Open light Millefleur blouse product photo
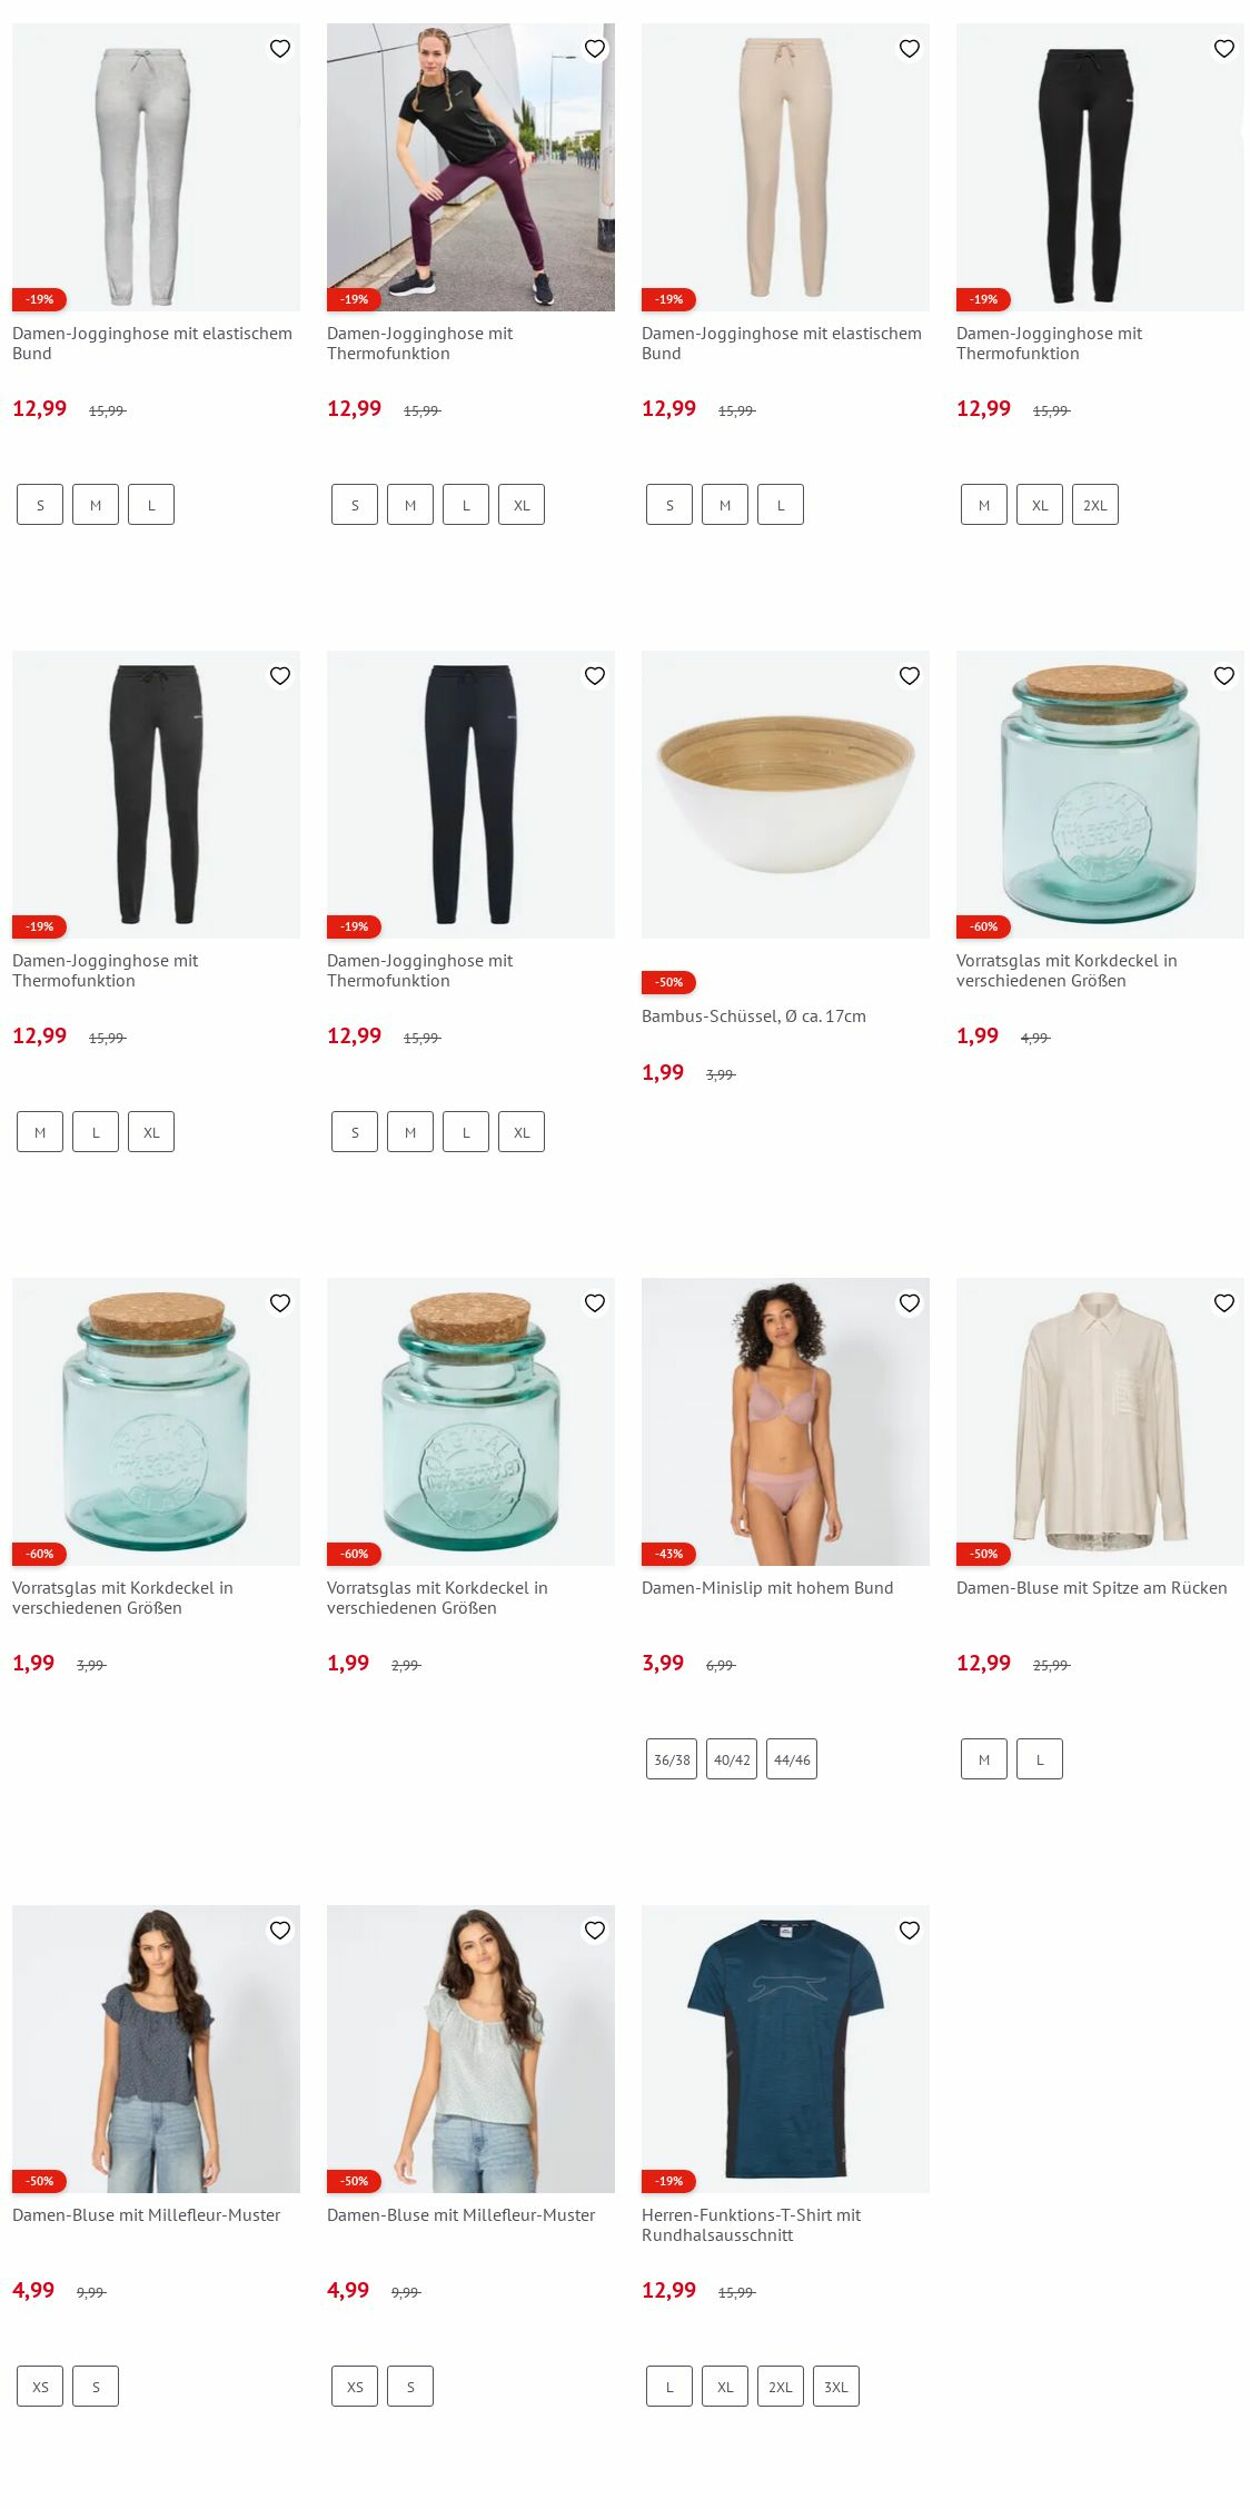The width and height of the screenshot is (1250, 2509). pyautogui.click(x=470, y=2049)
